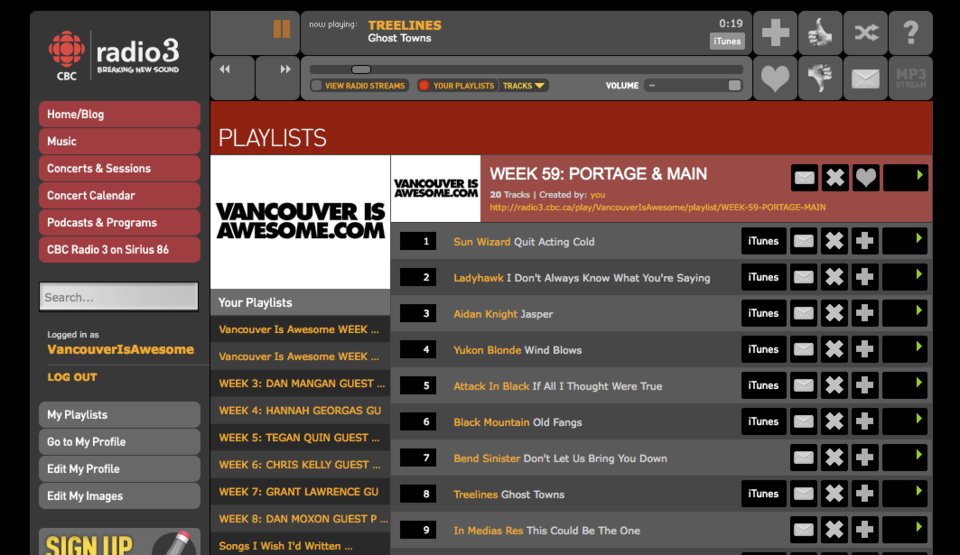Open Podcasts & Programs
This screenshot has height=555, width=960.
click(x=119, y=222)
